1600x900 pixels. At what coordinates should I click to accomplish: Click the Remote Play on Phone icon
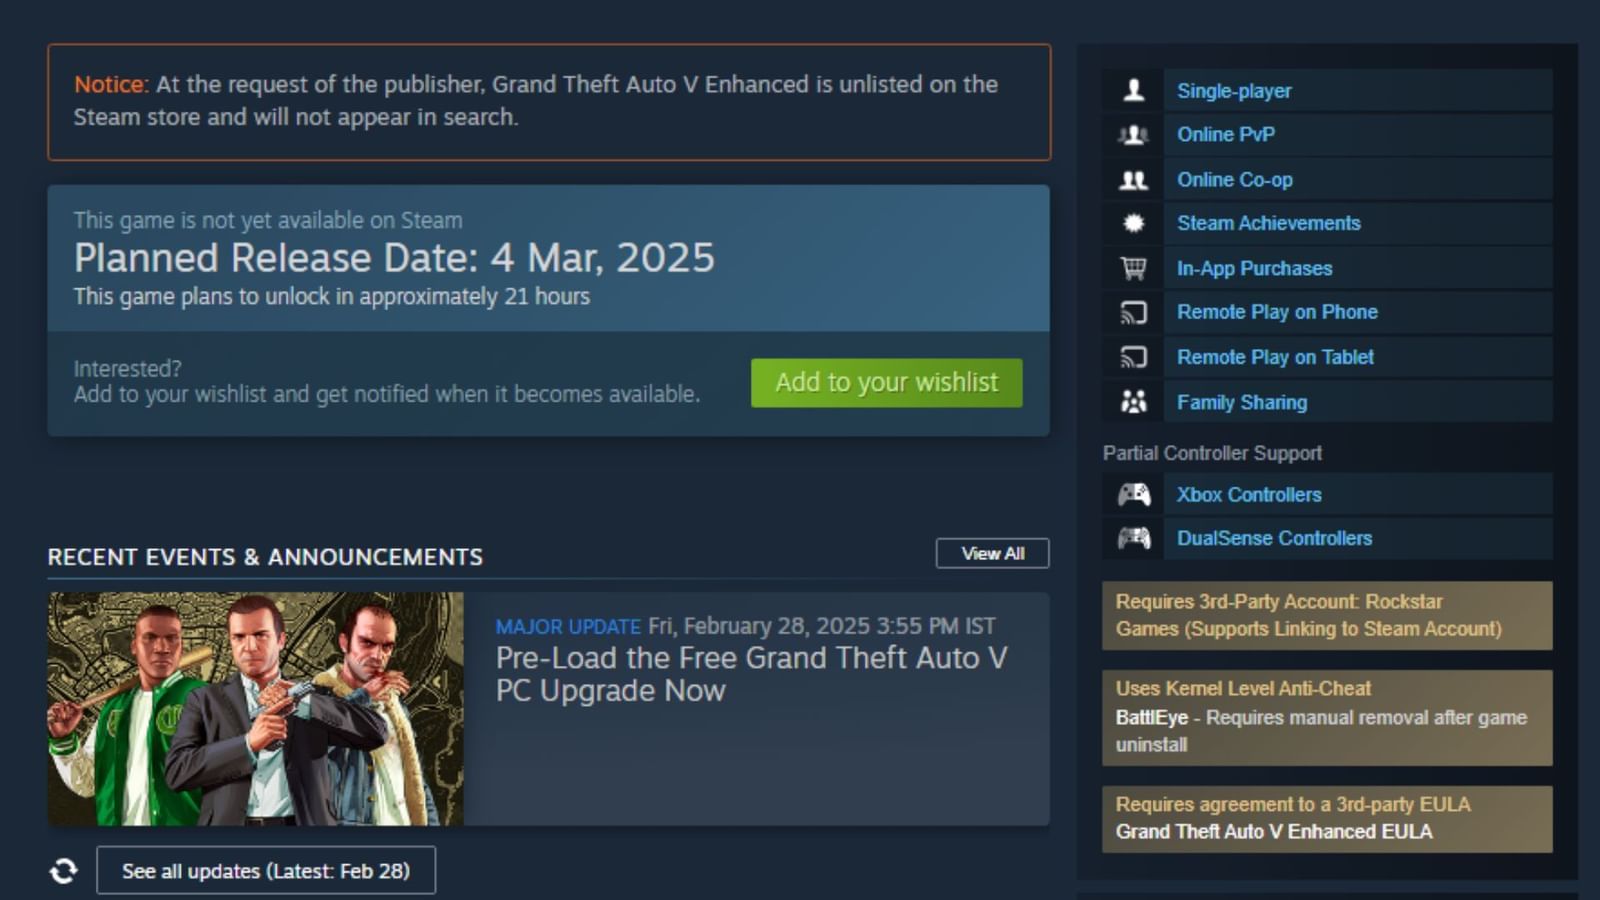click(x=1134, y=312)
